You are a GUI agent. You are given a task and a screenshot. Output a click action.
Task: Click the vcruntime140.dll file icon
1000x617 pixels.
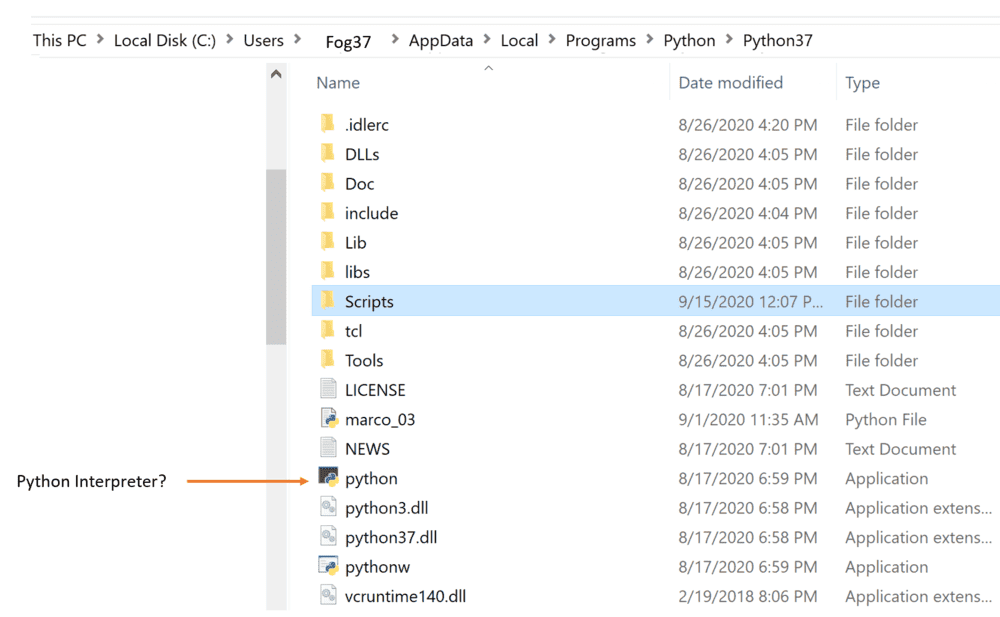click(328, 596)
